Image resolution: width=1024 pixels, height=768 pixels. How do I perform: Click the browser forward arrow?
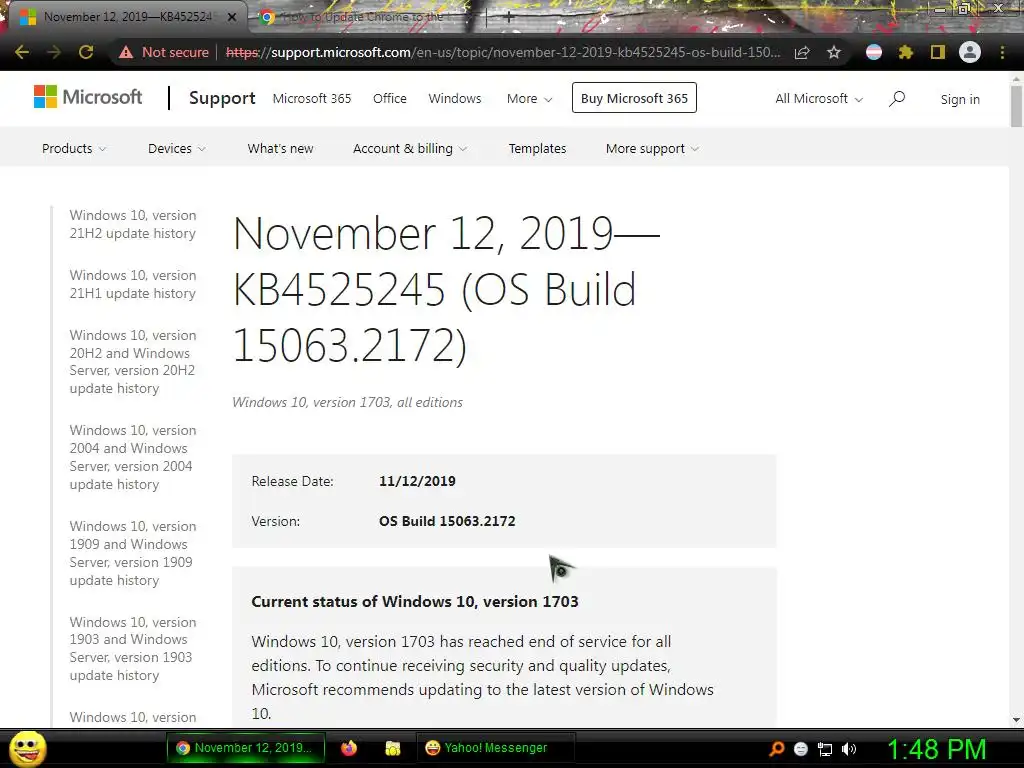pos(54,52)
